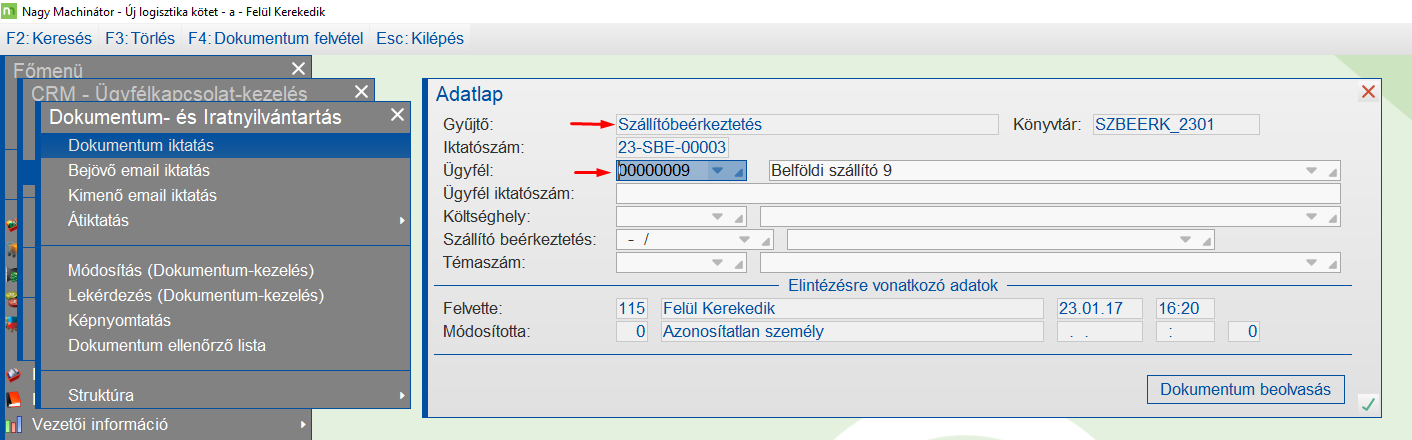Open the Költséghely code dropdown

pos(718,216)
